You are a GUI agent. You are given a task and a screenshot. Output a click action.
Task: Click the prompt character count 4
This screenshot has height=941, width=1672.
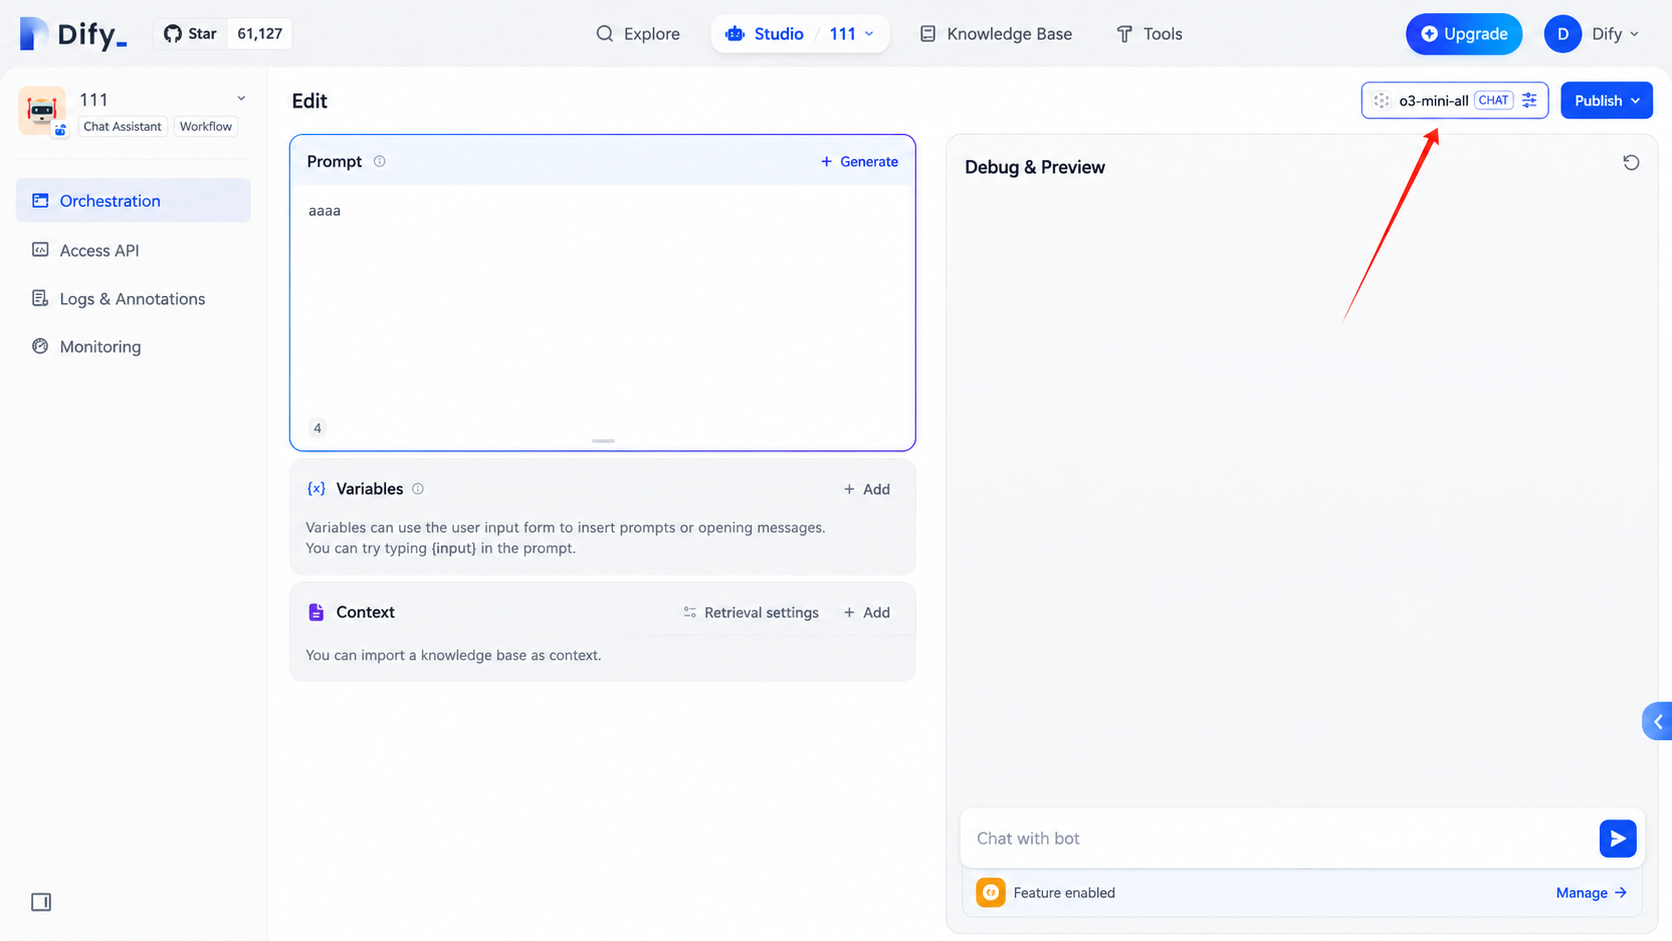[x=317, y=428]
